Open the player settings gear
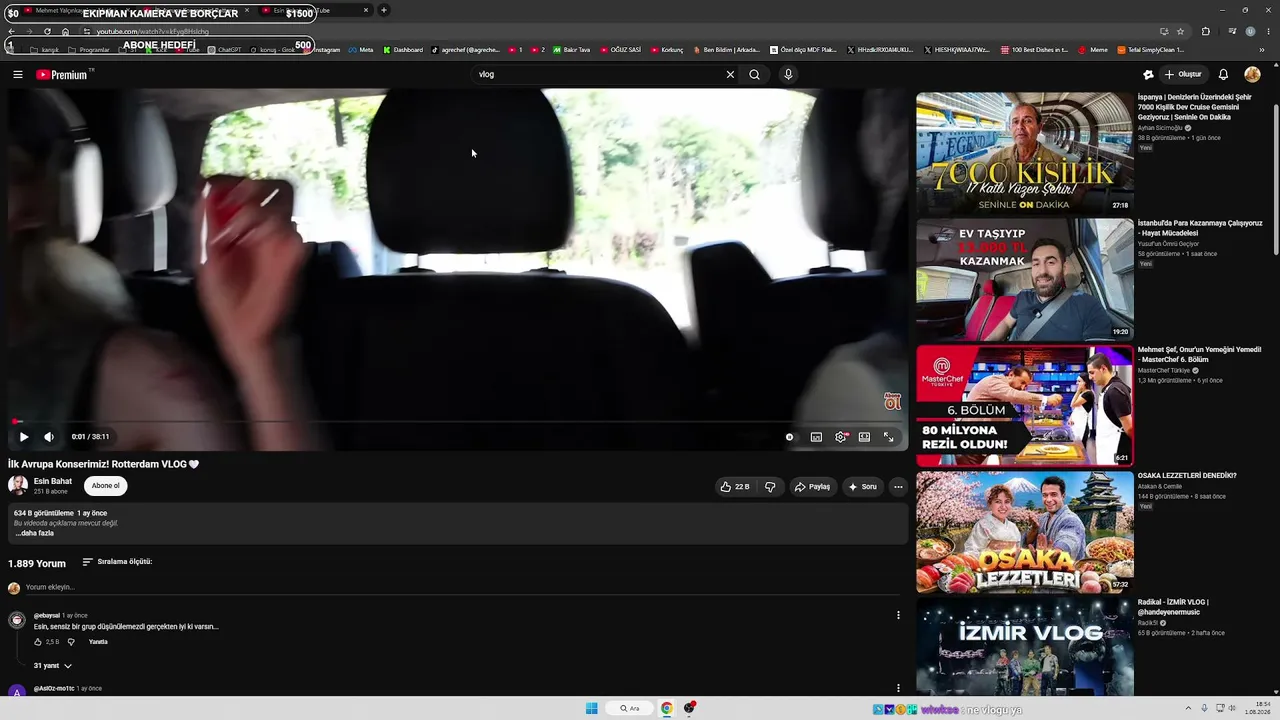1280x720 pixels. [841, 437]
